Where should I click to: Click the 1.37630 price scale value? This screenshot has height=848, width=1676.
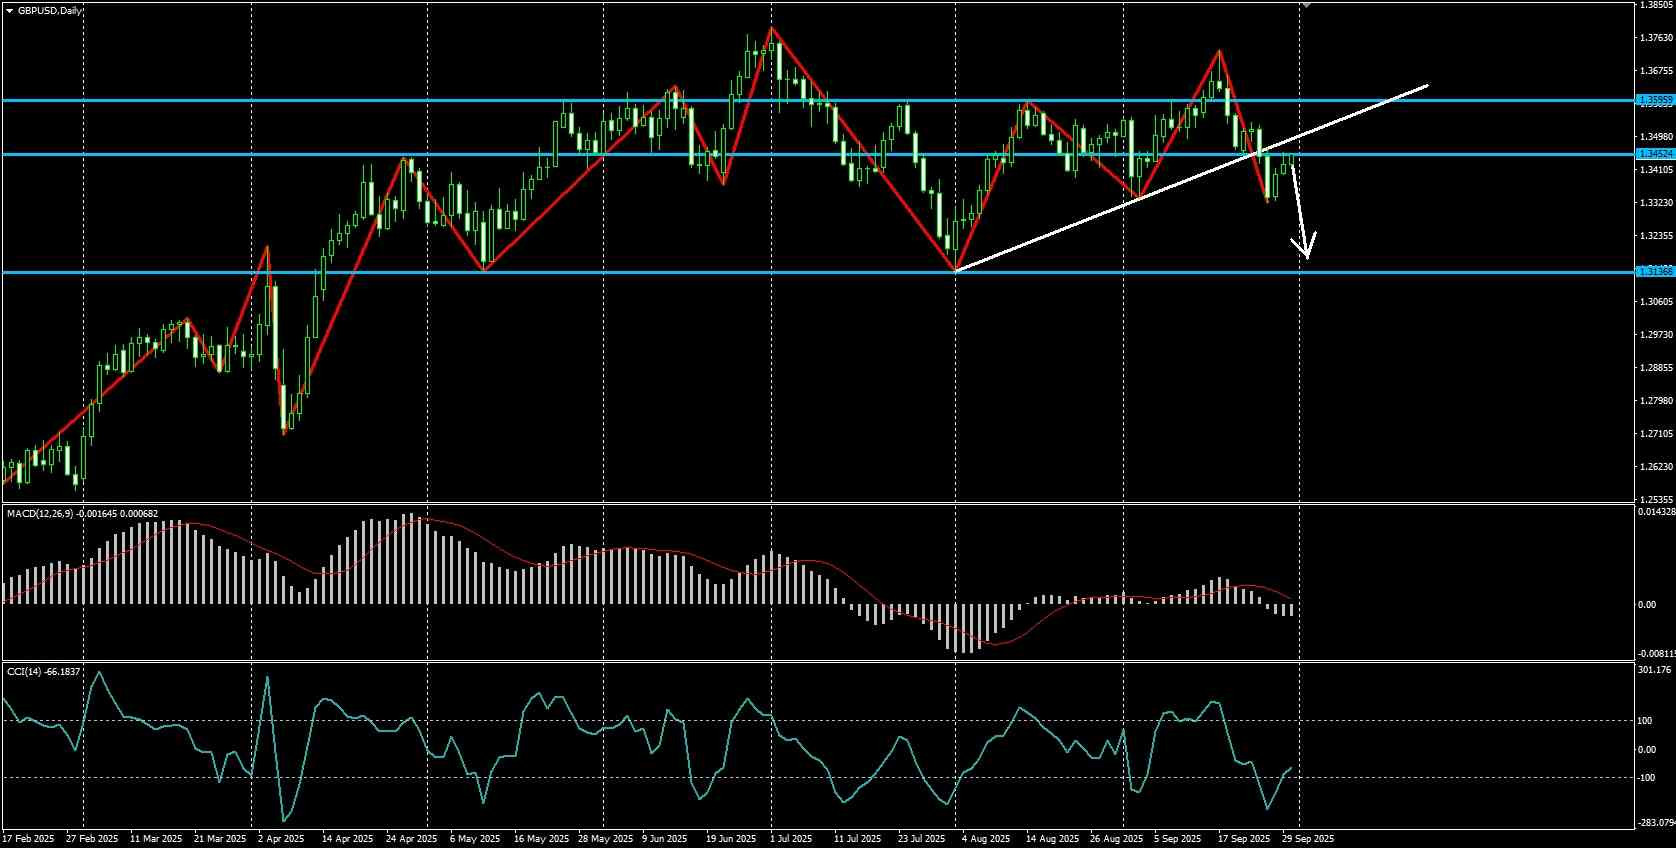tap(1657, 38)
